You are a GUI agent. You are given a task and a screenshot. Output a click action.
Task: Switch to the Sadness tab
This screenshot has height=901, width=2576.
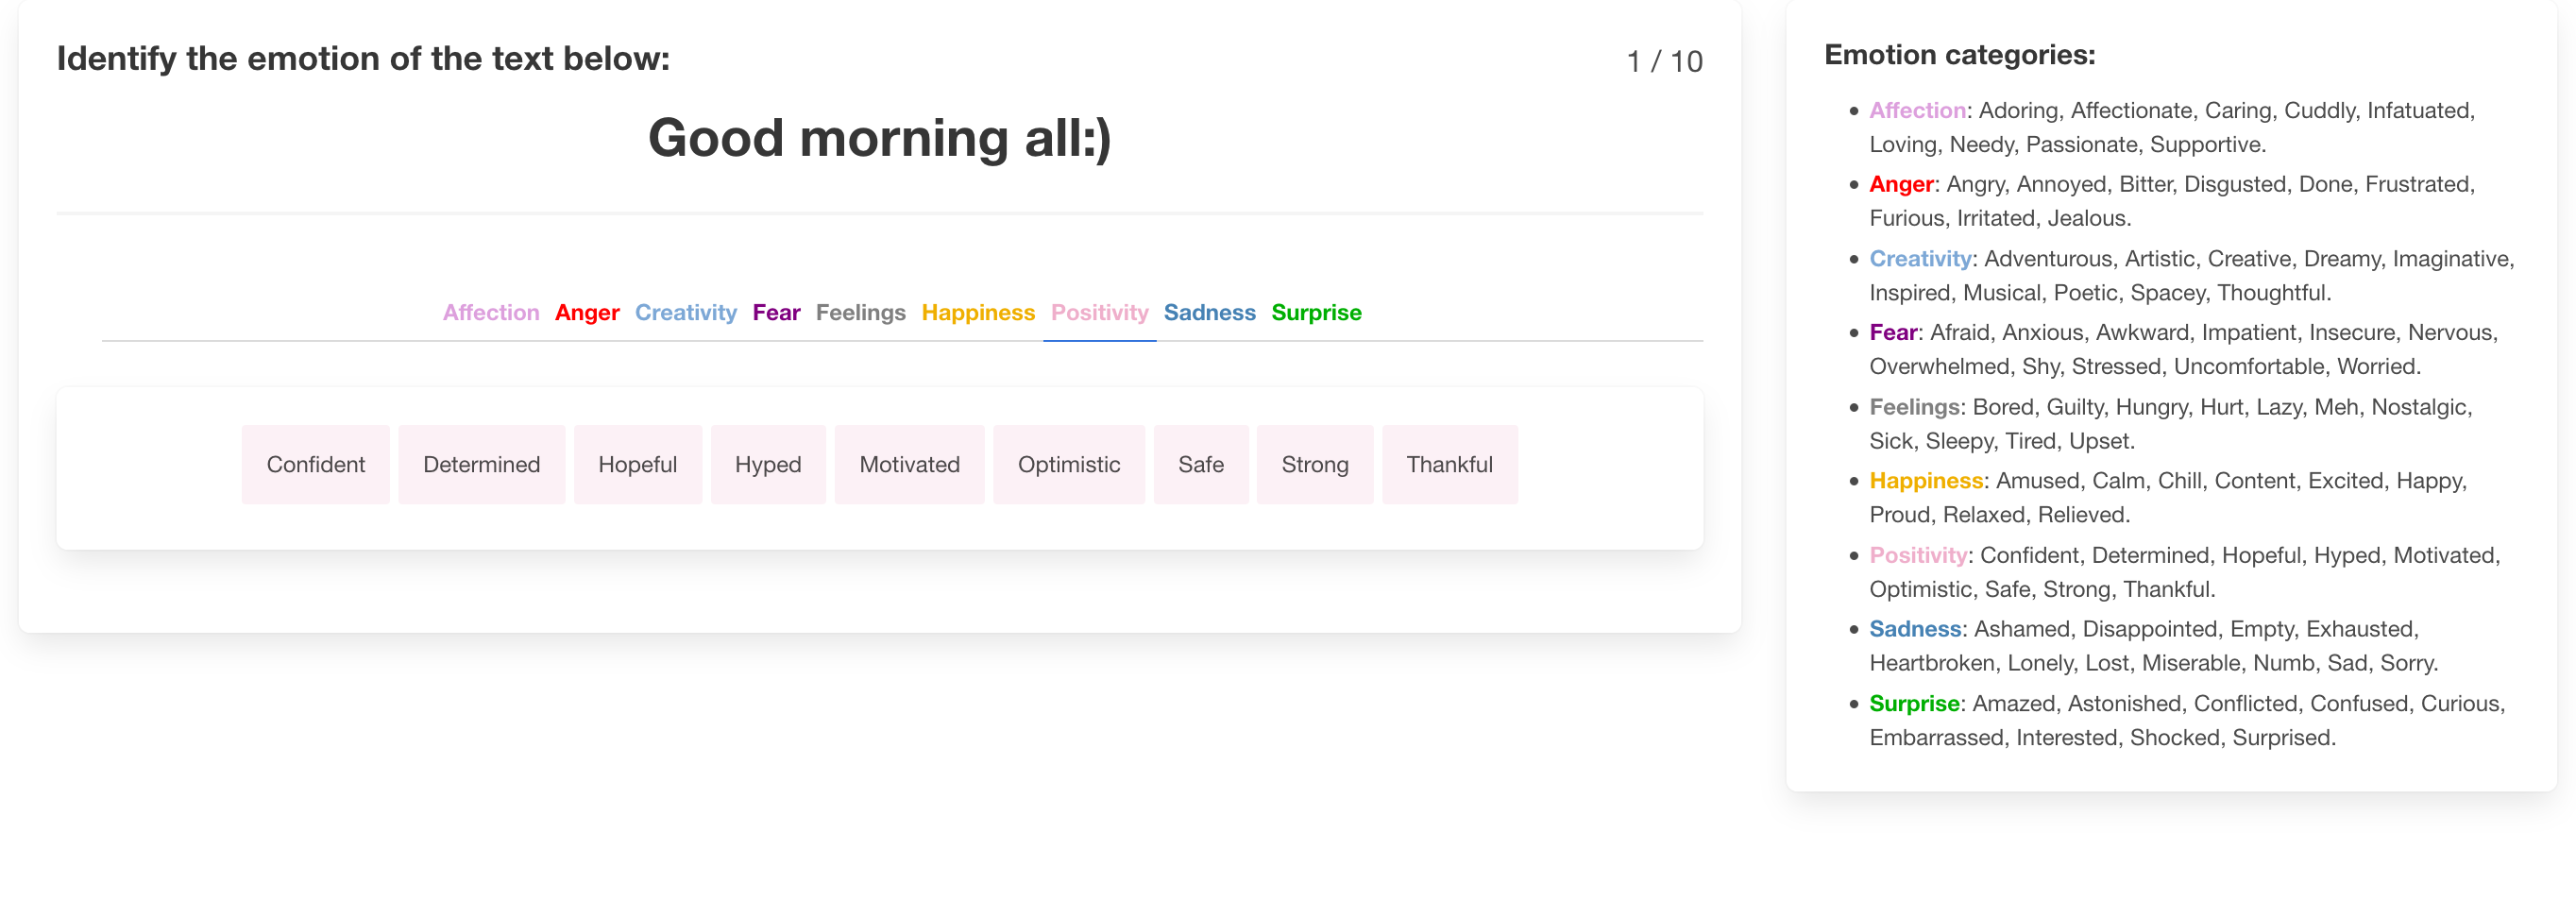tap(1209, 313)
